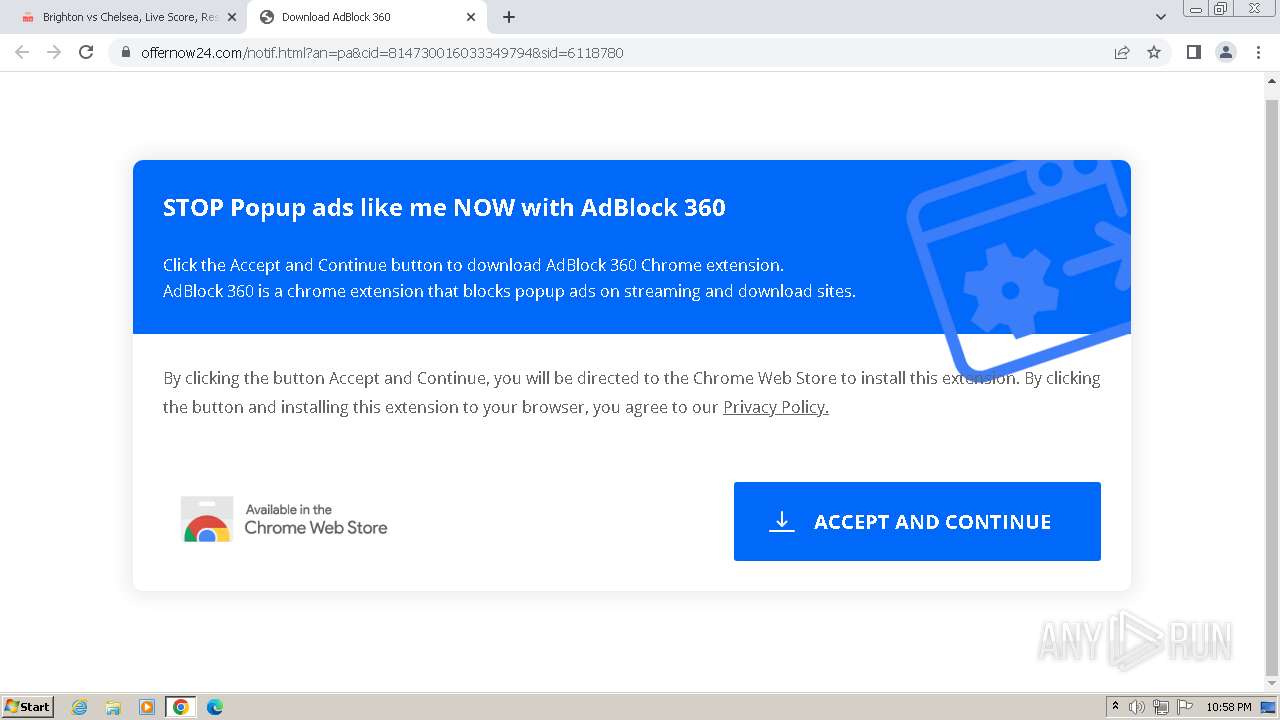Launch Internet Explorer from taskbar
This screenshot has height=720, width=1280.
80,707
